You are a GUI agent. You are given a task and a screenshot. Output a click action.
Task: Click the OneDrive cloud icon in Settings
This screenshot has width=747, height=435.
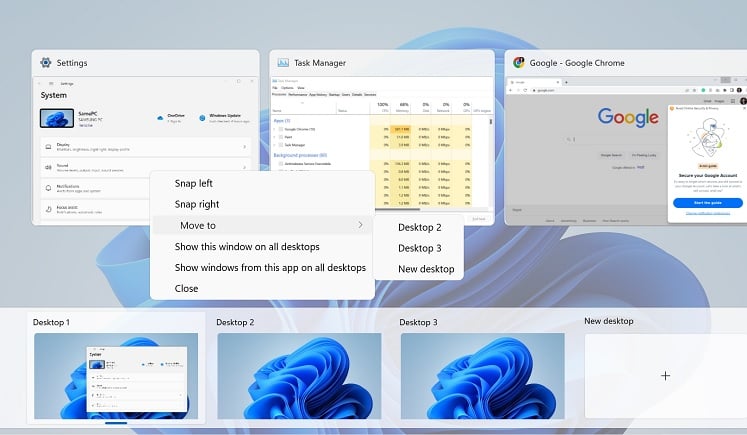click(160, 118)
